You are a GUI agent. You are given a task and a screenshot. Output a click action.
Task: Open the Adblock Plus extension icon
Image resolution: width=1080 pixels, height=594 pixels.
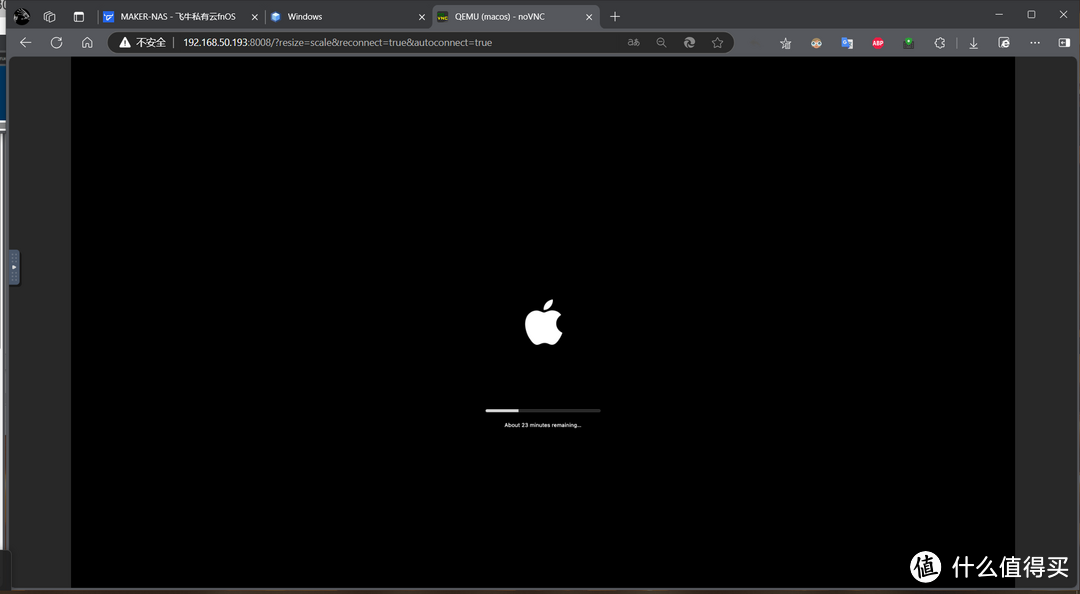click(x=878, y=42)
